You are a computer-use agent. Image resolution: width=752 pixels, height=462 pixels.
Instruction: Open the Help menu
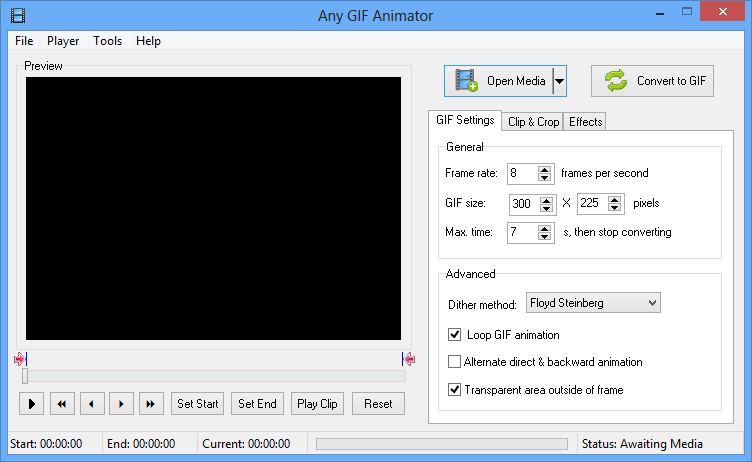point(148,41)
